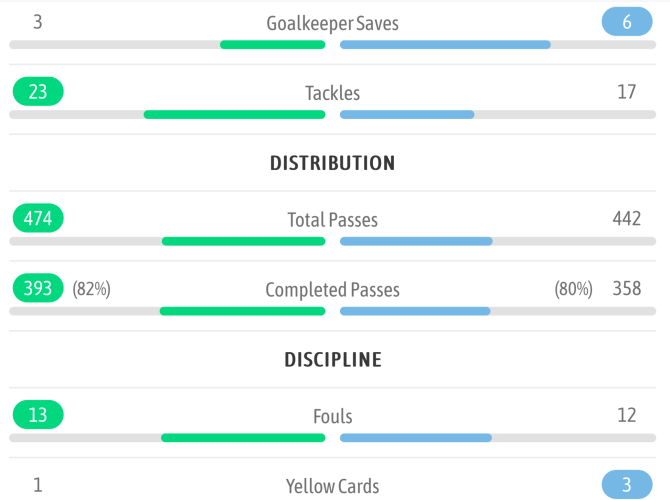Click the Tackles stat label
Screen dimensions: 670x500
point(332,93)
